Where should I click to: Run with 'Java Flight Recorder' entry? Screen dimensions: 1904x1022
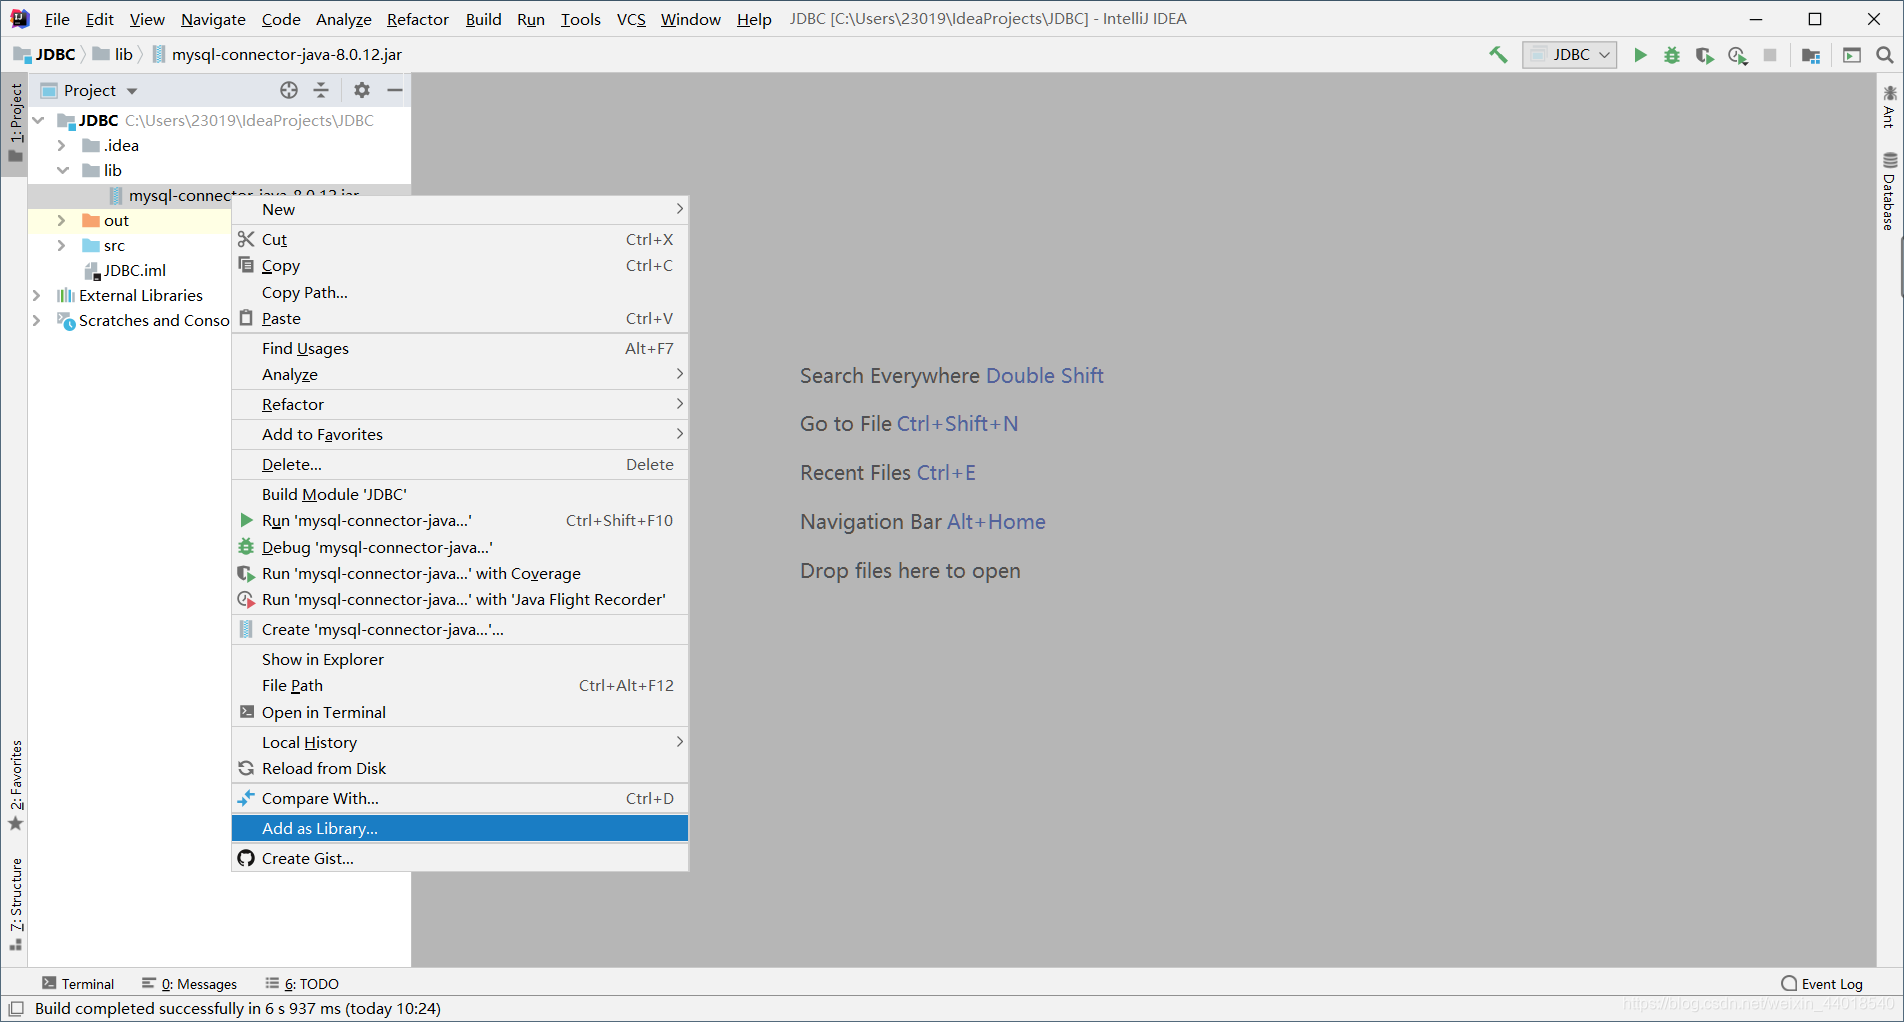pos(460,599)
